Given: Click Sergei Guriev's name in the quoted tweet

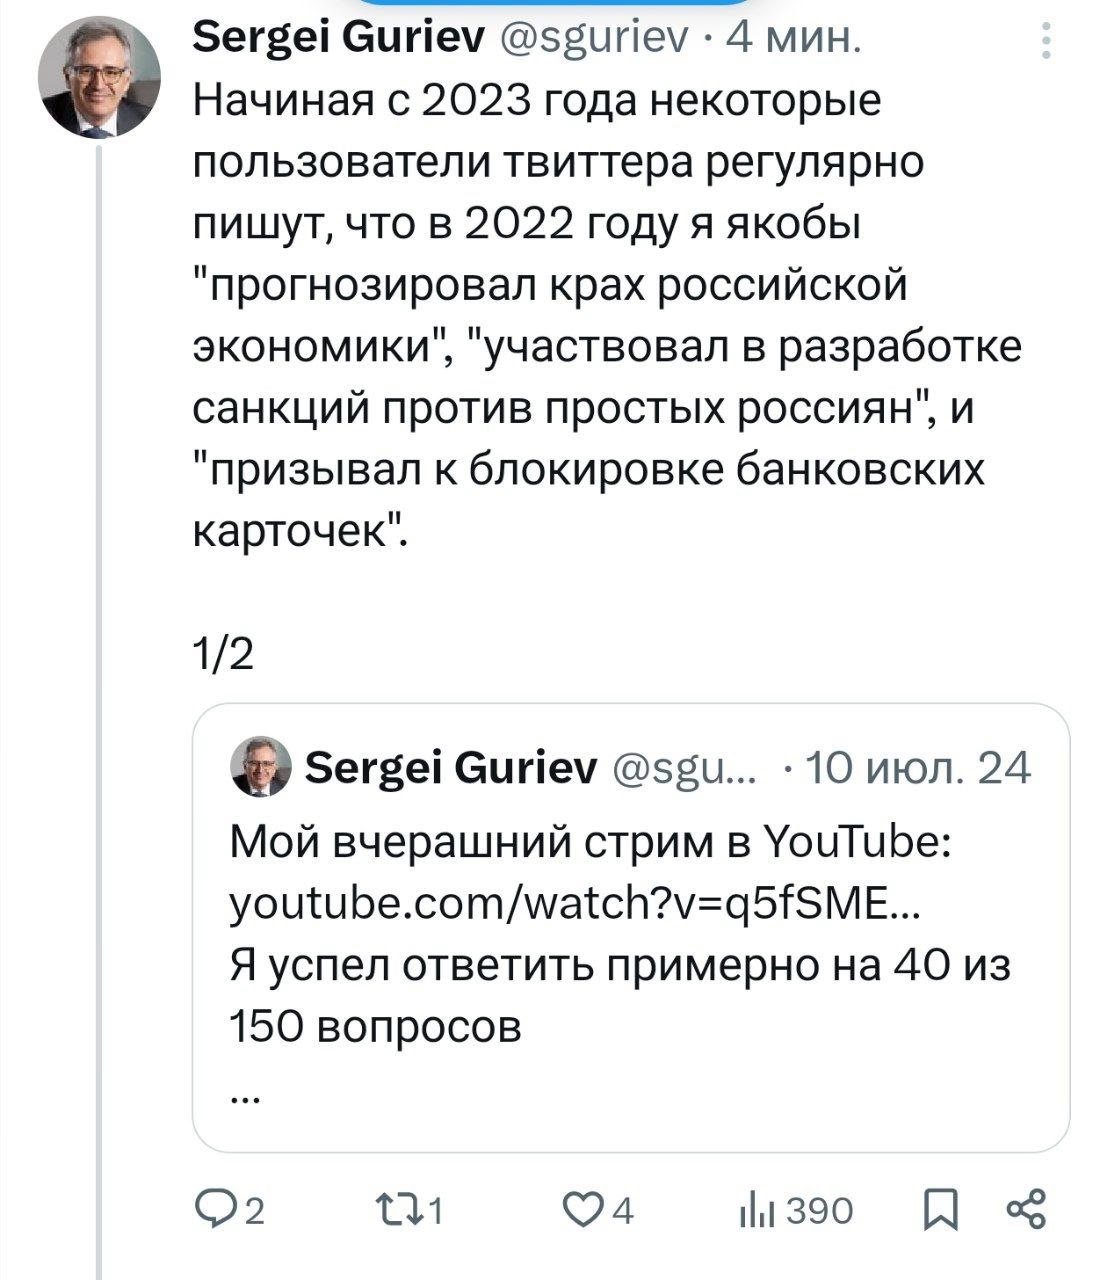Looking at the screenshot, I should (x=448, y=768).
